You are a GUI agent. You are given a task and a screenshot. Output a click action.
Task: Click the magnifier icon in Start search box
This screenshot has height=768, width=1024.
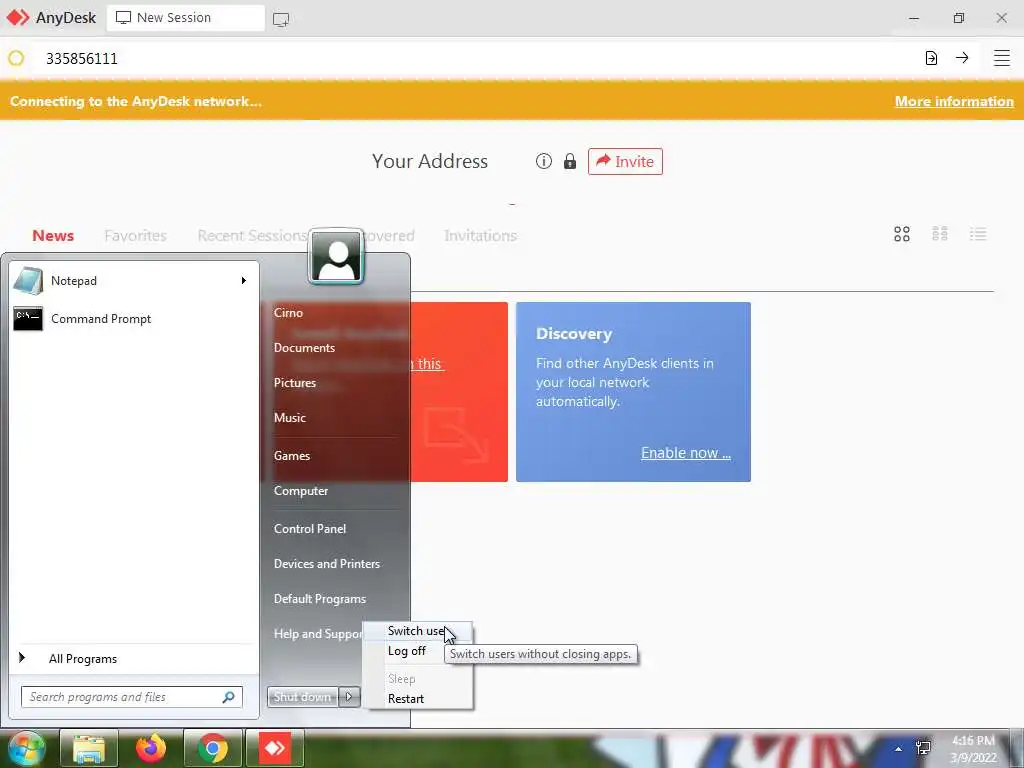click(228, 697)
